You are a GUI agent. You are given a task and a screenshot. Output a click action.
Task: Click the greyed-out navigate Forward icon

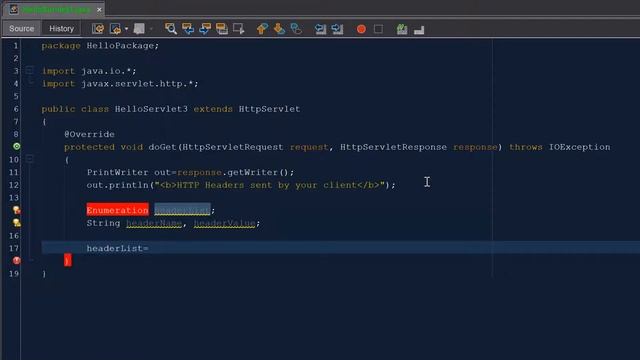(139, 29)
